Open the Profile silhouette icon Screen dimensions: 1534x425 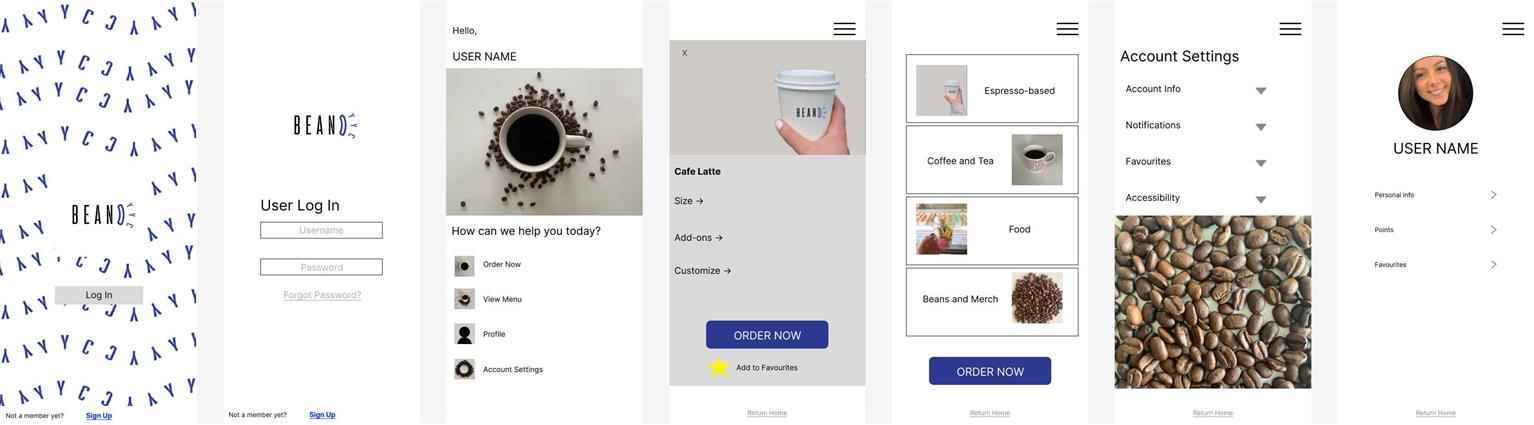pos(464,334)
